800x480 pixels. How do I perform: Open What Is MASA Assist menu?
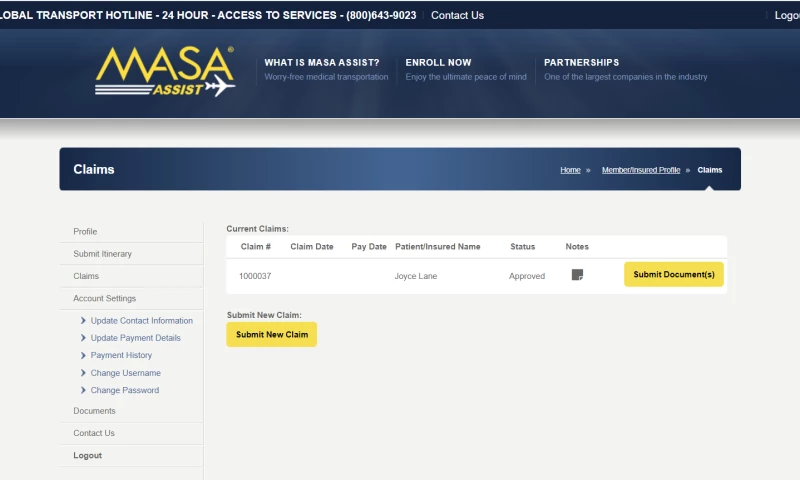tap(321, 63)
